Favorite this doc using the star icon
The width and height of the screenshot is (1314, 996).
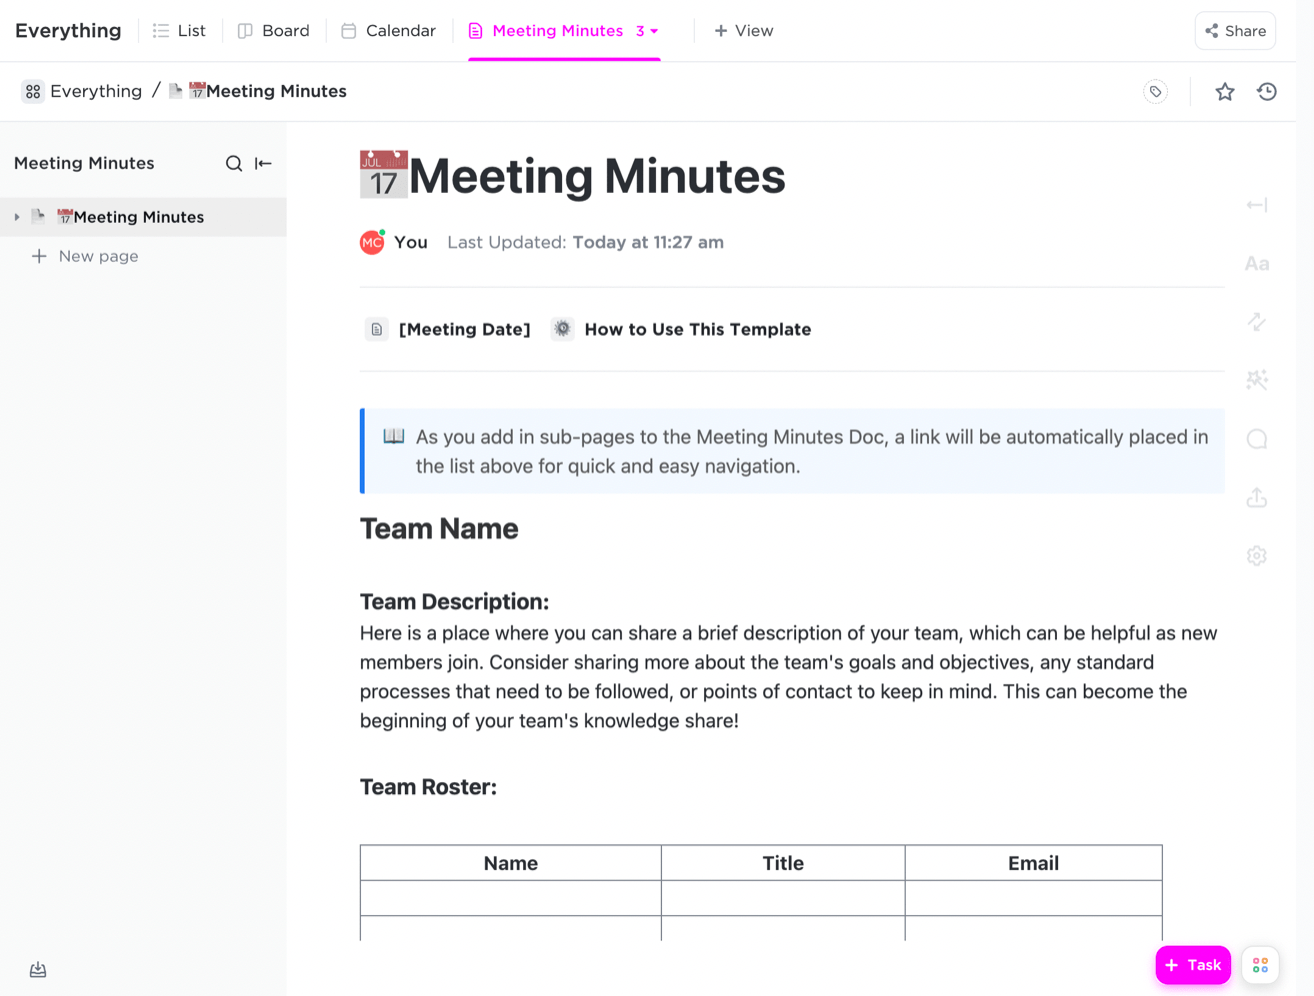(1224, 91)
